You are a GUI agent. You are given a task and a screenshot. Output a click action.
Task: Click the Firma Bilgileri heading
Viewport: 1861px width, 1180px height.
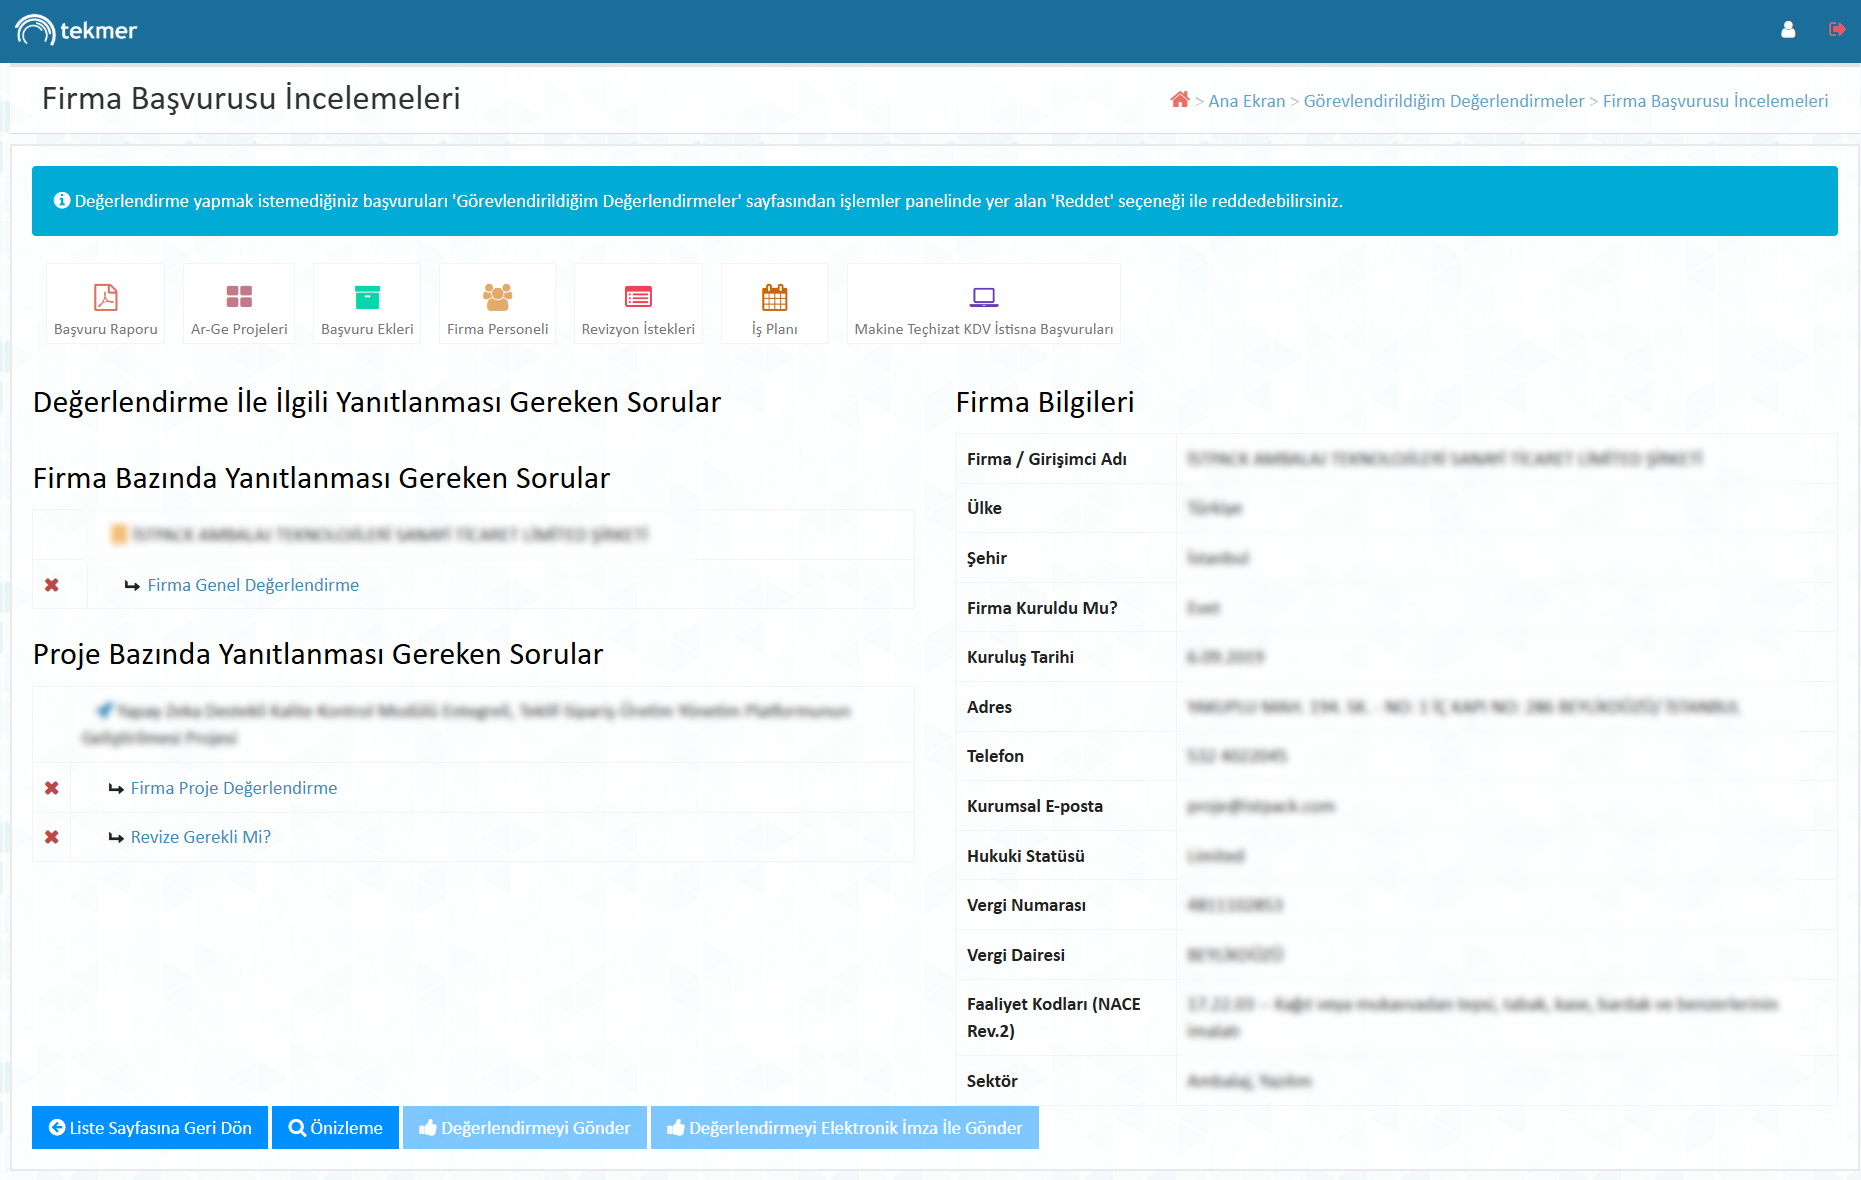pos(1045,402)
